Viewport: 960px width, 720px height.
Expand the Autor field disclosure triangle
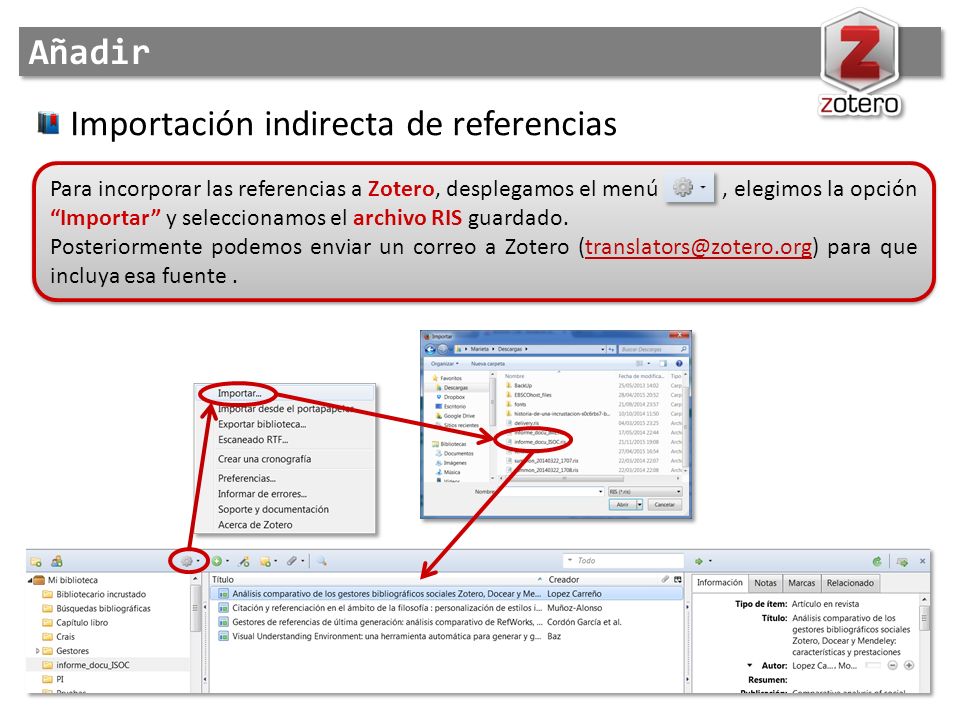(x=749, y=666)
